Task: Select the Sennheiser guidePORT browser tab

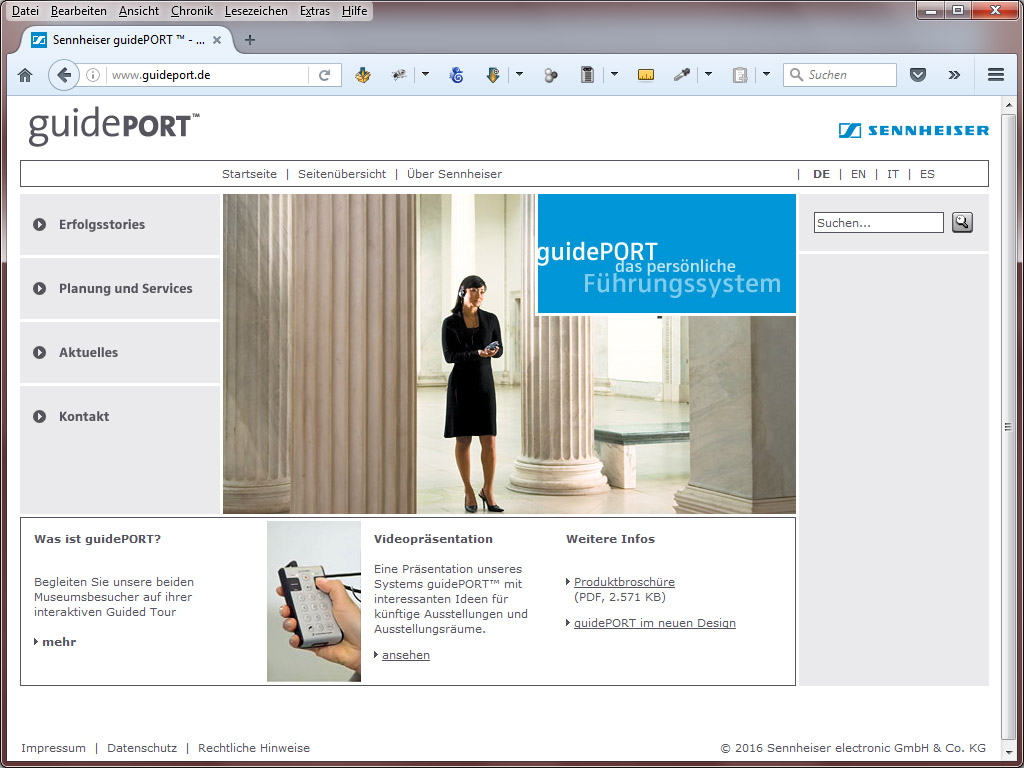Action: (127, 40)
